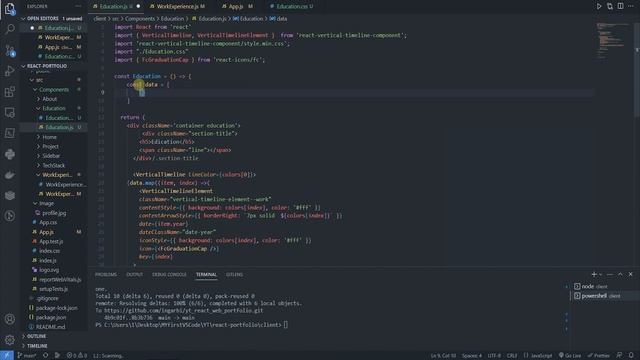Change indentation Spaces: 4
Viewport: 640px width, 360px height.
pyautogui.click(x=472, y=356)
